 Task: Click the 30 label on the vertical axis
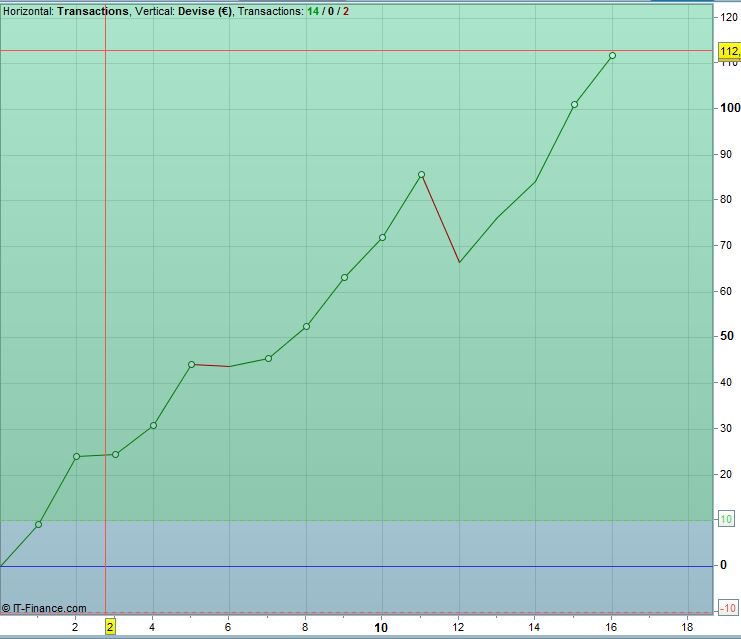click(x=726, y=428)
